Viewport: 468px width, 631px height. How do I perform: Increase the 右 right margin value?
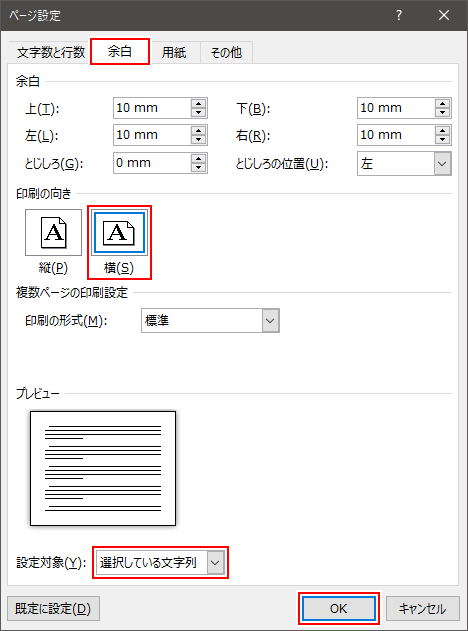click(x=442, y=130)
